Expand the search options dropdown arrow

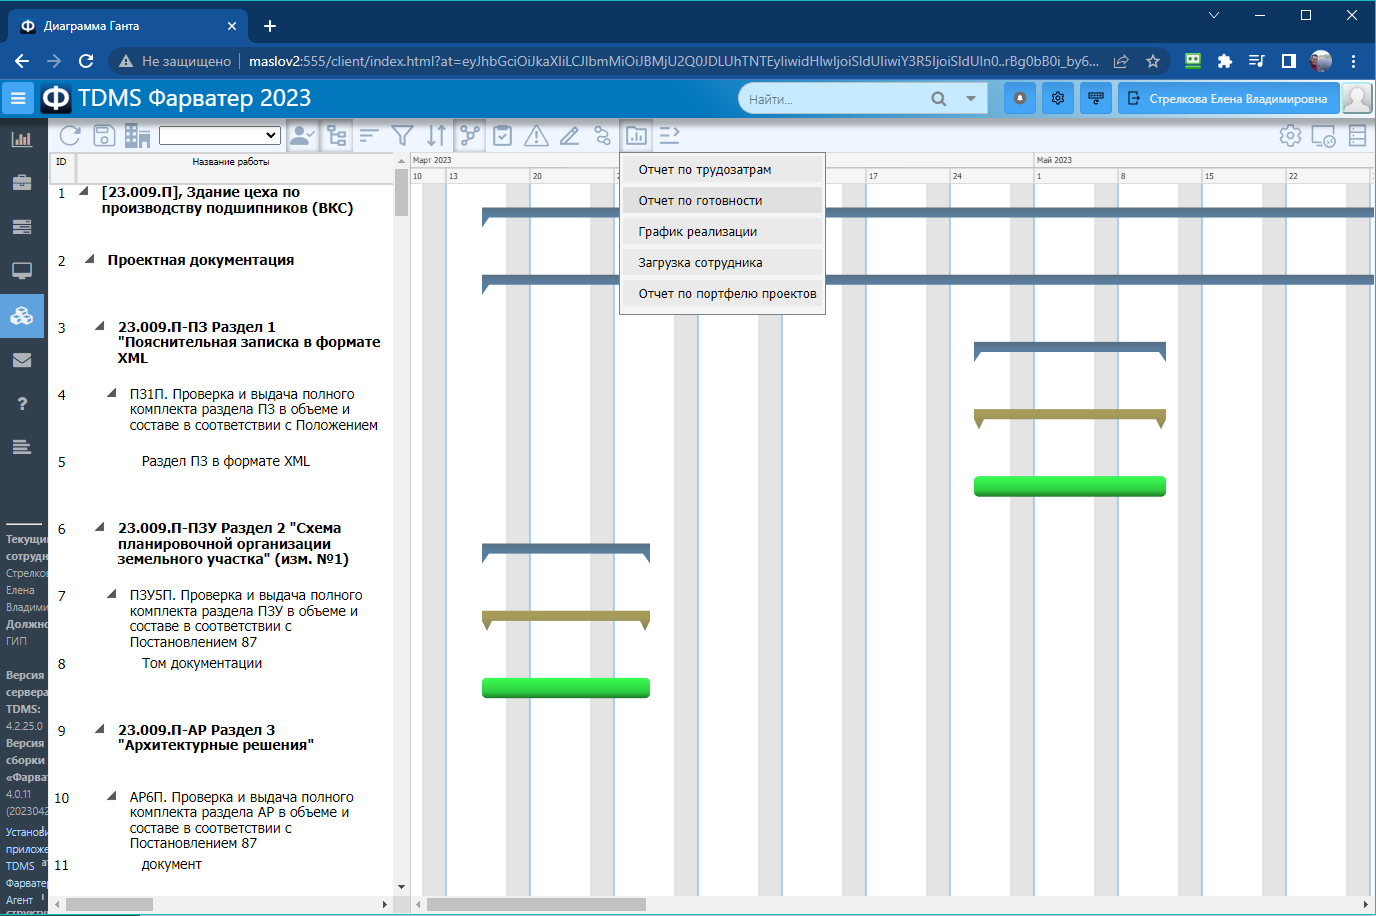point(970,99)
